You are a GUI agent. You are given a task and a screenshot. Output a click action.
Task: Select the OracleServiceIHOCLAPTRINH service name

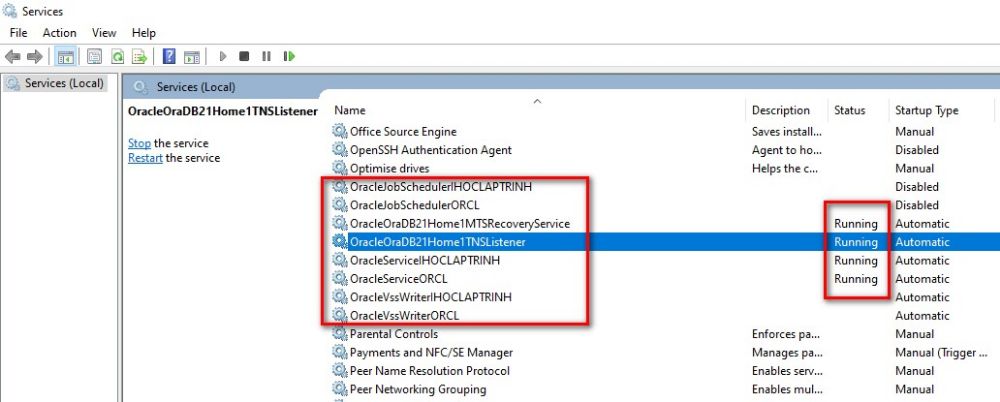[425, 260]
